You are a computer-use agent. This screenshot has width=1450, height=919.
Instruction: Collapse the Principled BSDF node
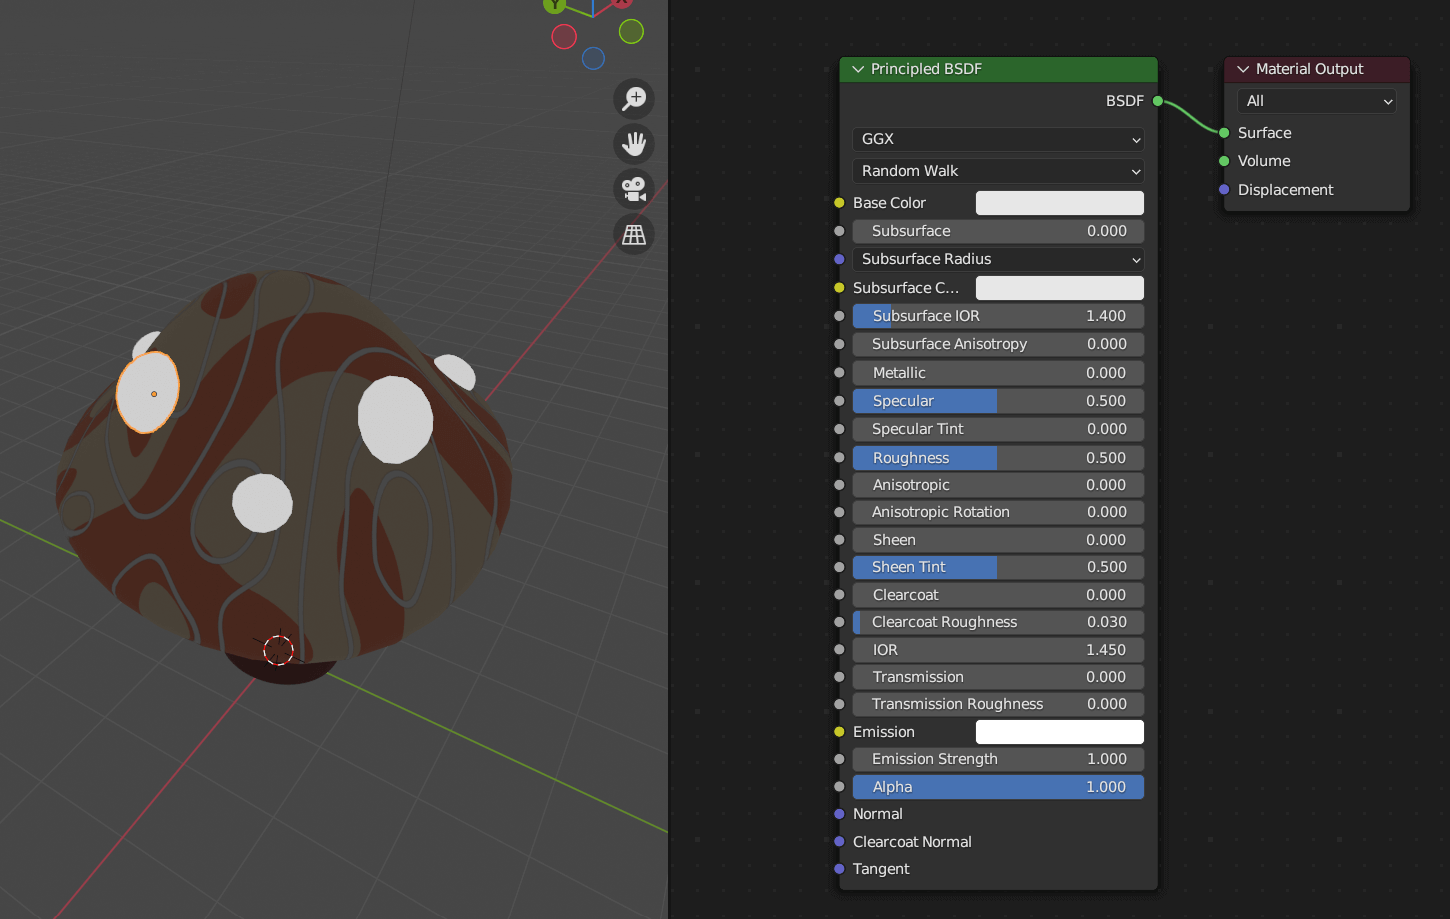[x=858, y=69]
